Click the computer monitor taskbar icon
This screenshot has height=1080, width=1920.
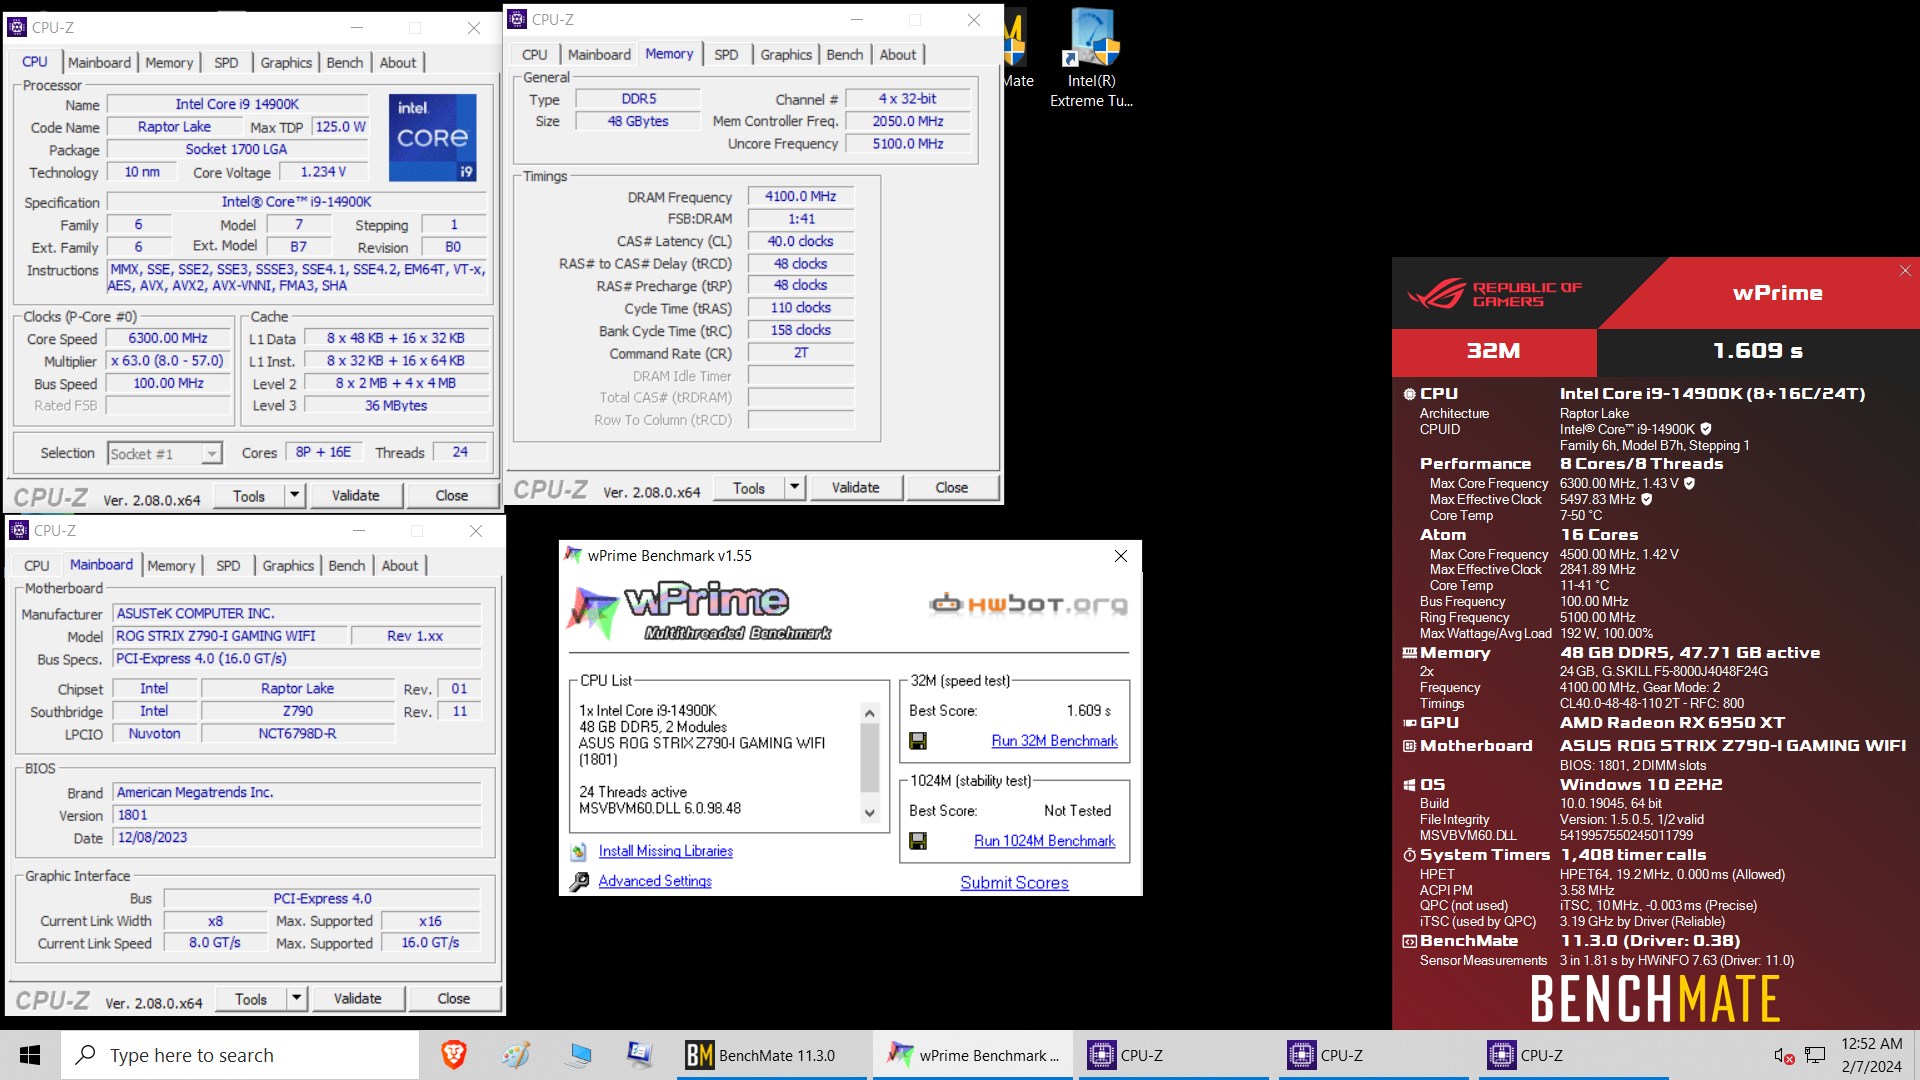tap(578, 1055)
